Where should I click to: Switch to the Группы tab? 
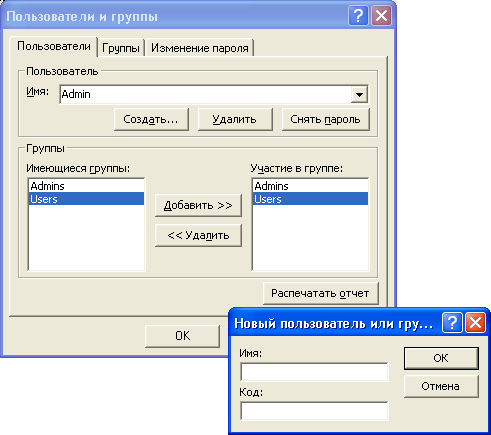pos(121,48)
